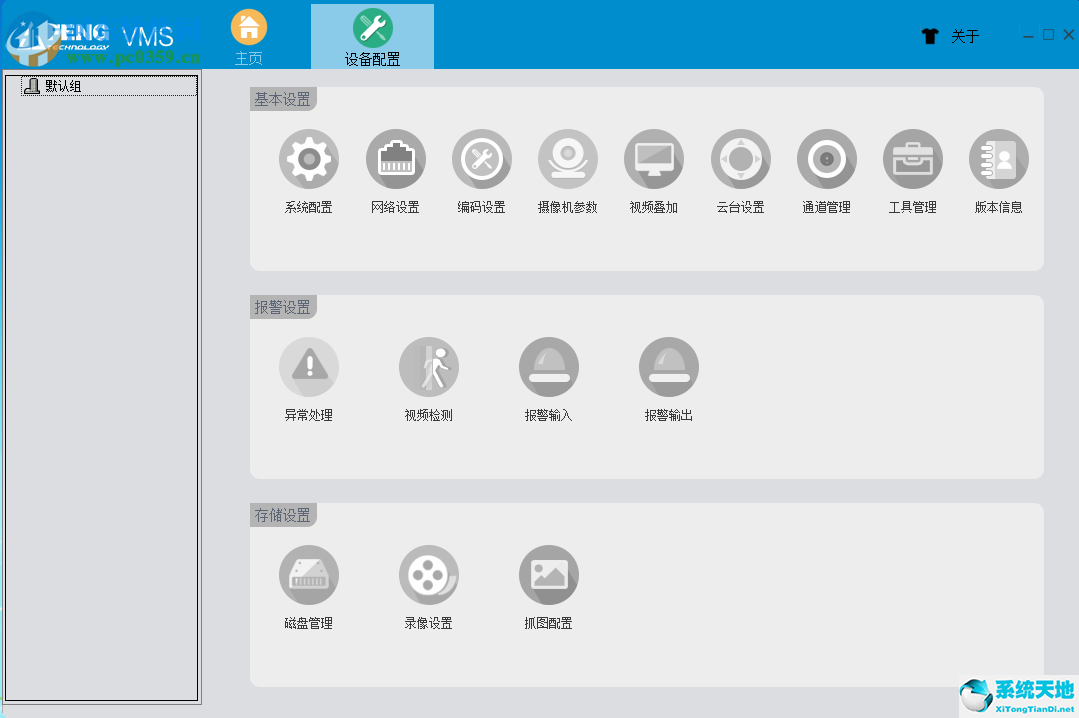Viewport: 1079px width, 718px height.
Task: Open 版本信息 contact book icon
Action: click(998, 159)
